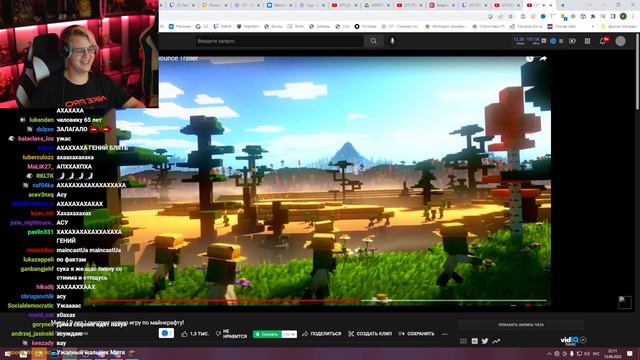Click СОХРАНИТЬ save to playlist button
The height and width of the screenshot is (360, 640).
pos(416,333)
